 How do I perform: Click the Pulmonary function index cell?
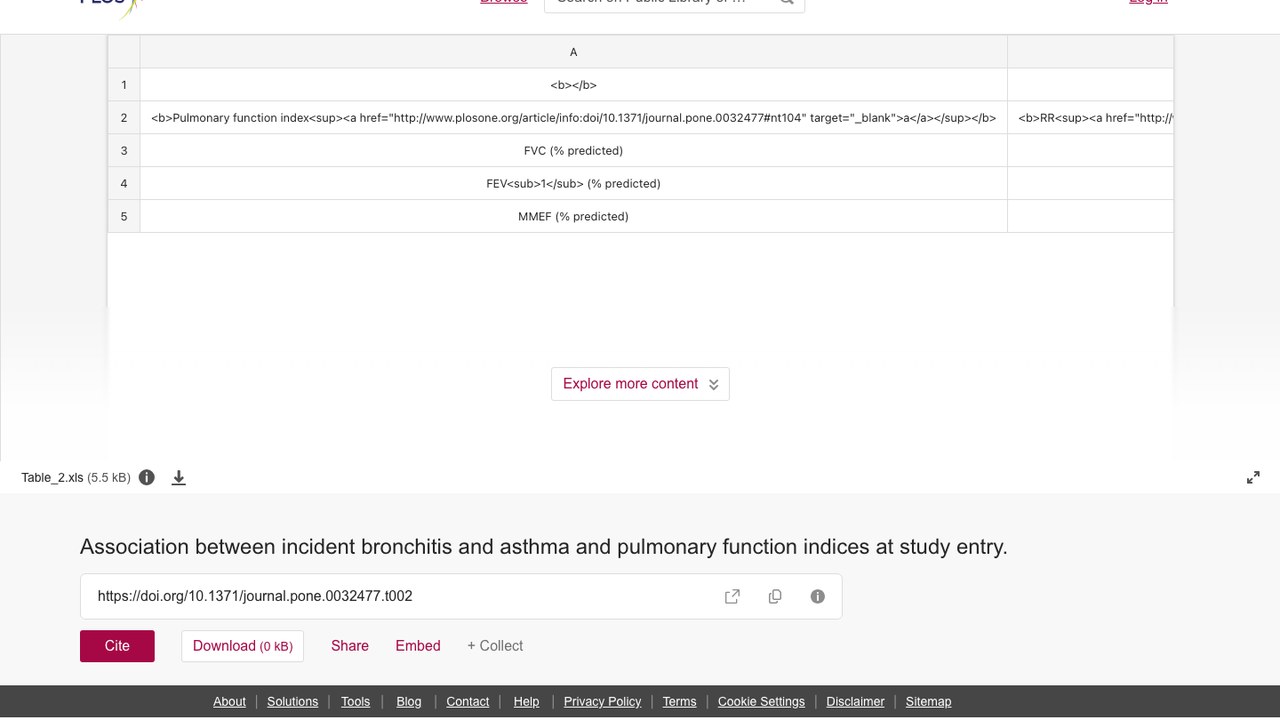pos(573,118)
